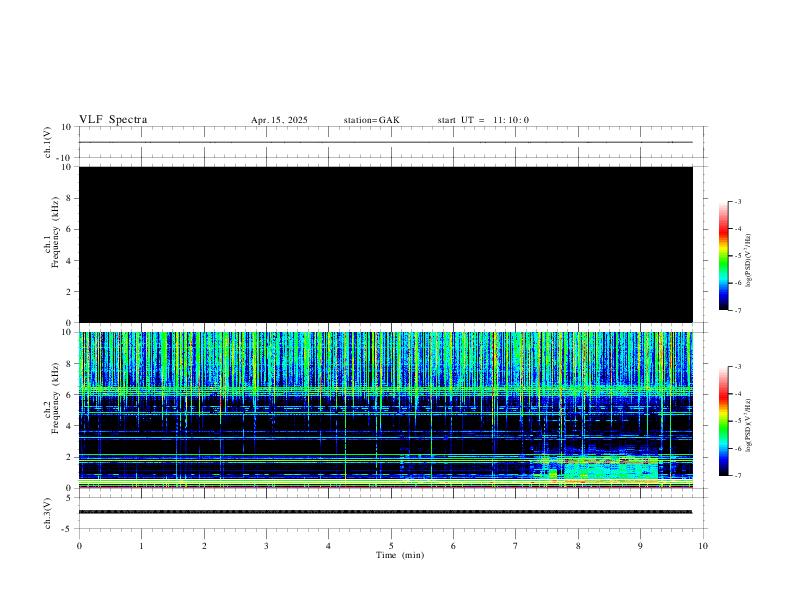
Task: Click the bright emission patch near minute 8.5 in ch.2
Action: (x=611, y=468)
